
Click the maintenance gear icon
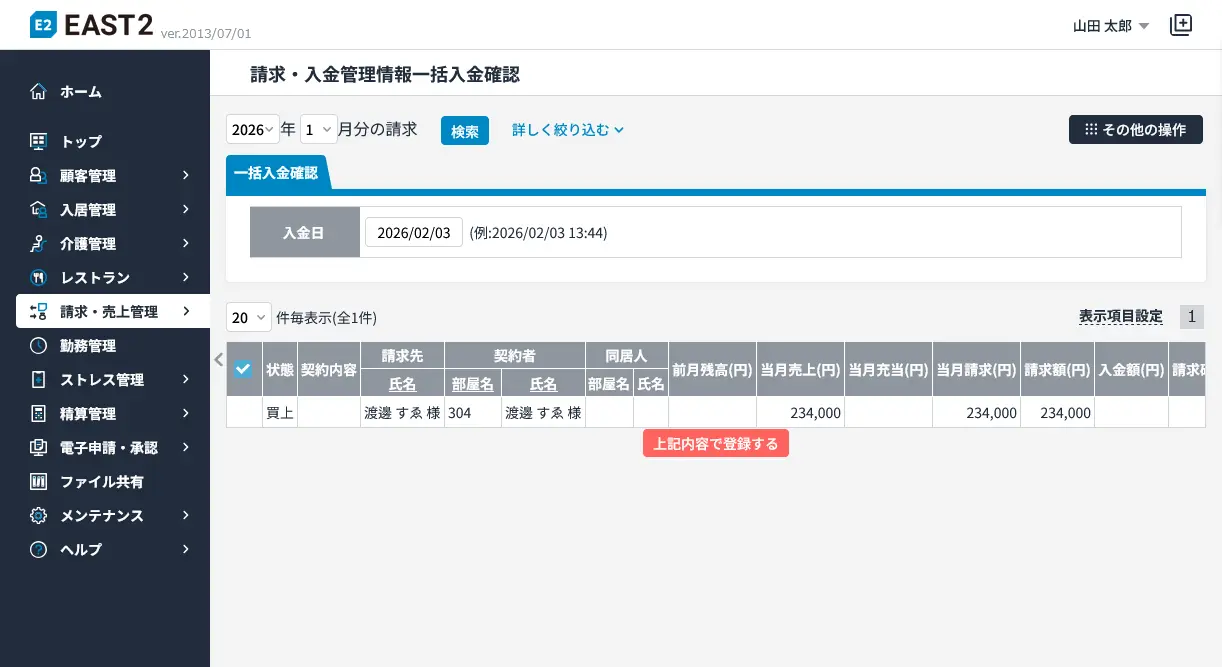[x=38, y=516]
